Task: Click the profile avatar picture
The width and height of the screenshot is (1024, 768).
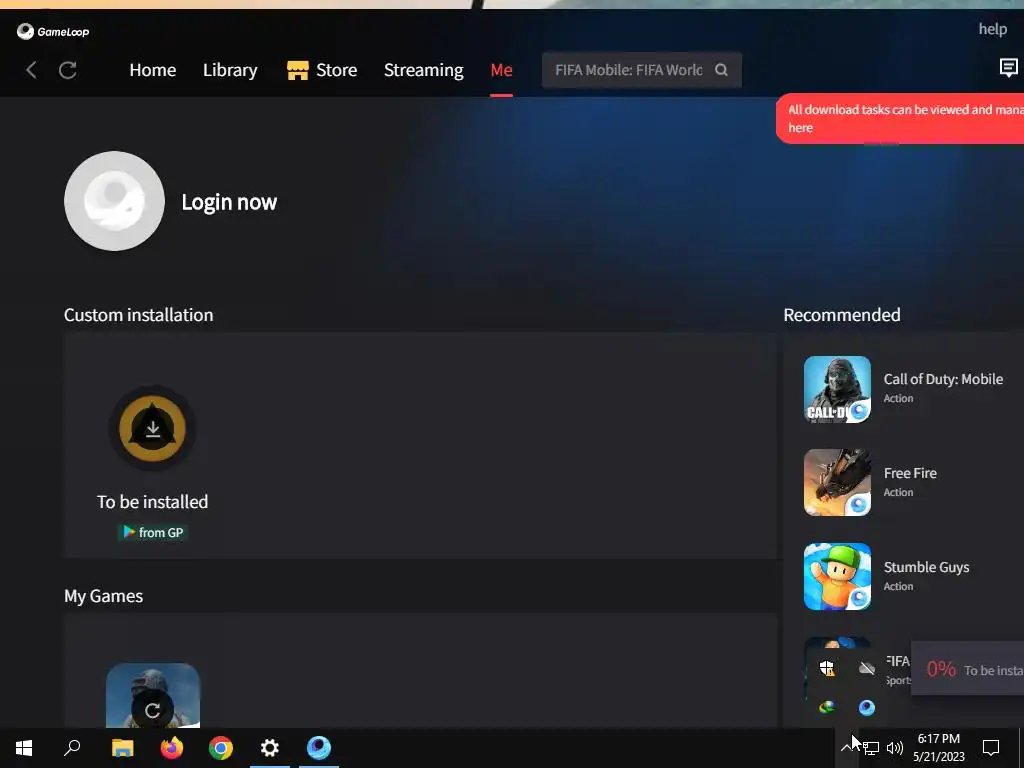Action: point(114,201)
